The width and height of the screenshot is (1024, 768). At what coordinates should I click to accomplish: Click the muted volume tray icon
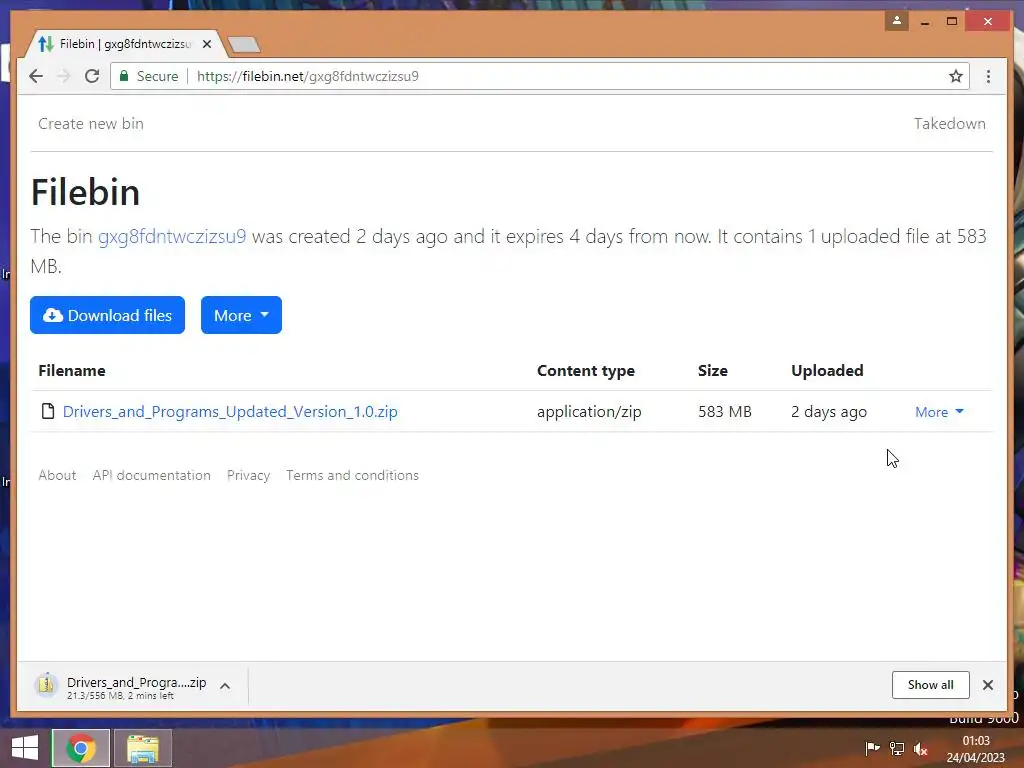(x=921, y=748)
